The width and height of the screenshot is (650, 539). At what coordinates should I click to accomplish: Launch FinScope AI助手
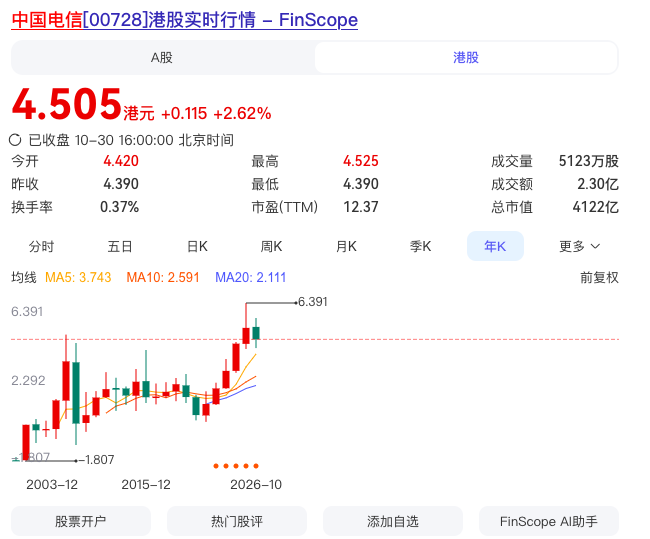pos(549,521)
